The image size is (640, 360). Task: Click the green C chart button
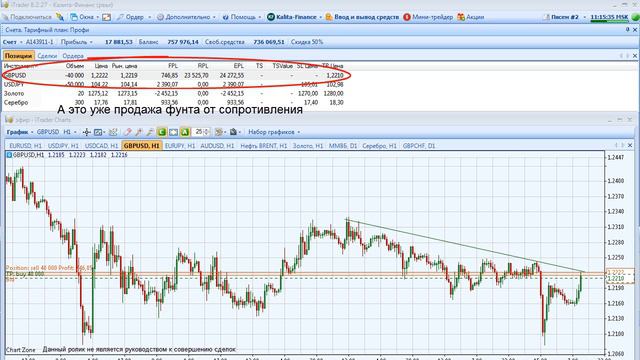coord(162,132)
